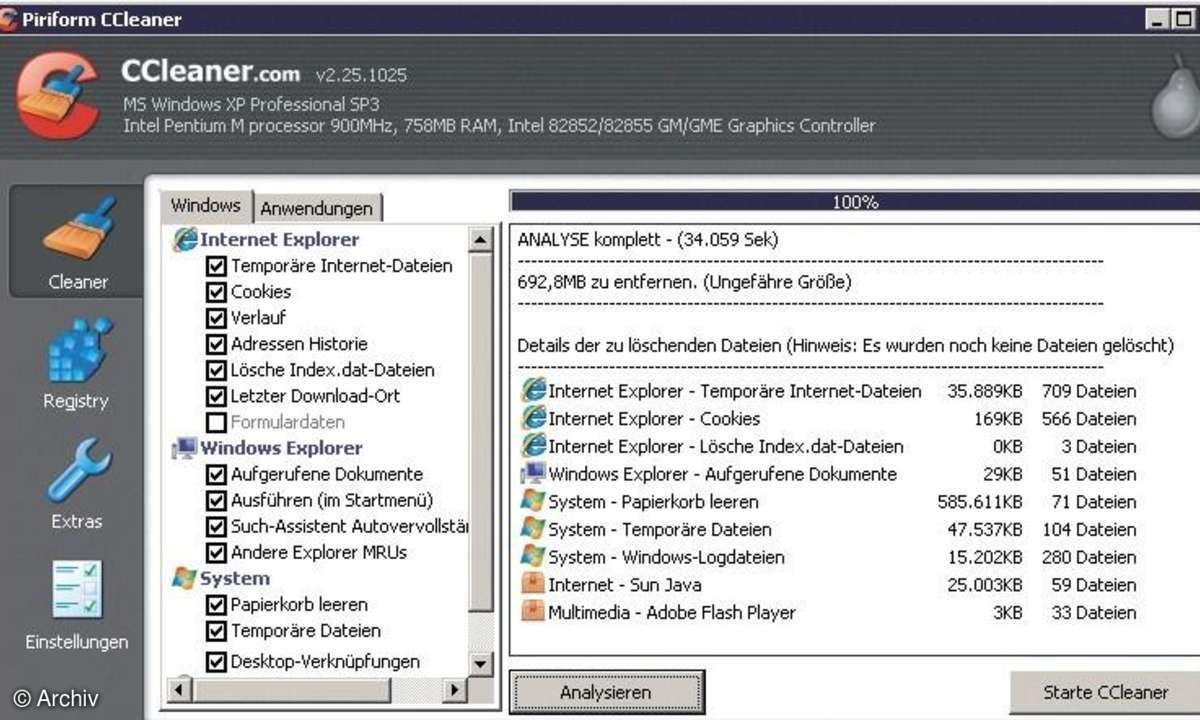
Task: Click the list's scroll up arrow
Action: (x=481, y=240)
